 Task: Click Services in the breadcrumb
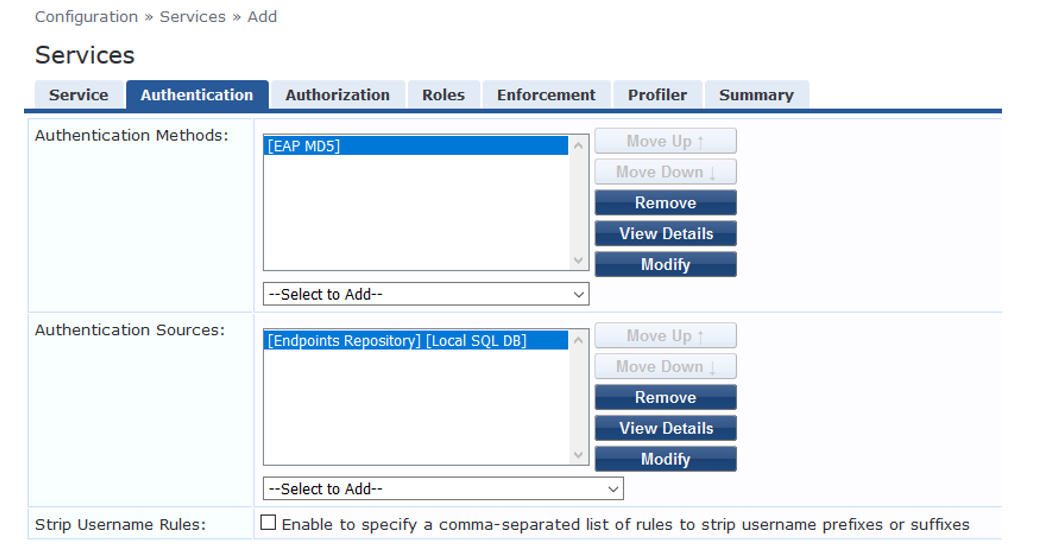coord(193,17)
